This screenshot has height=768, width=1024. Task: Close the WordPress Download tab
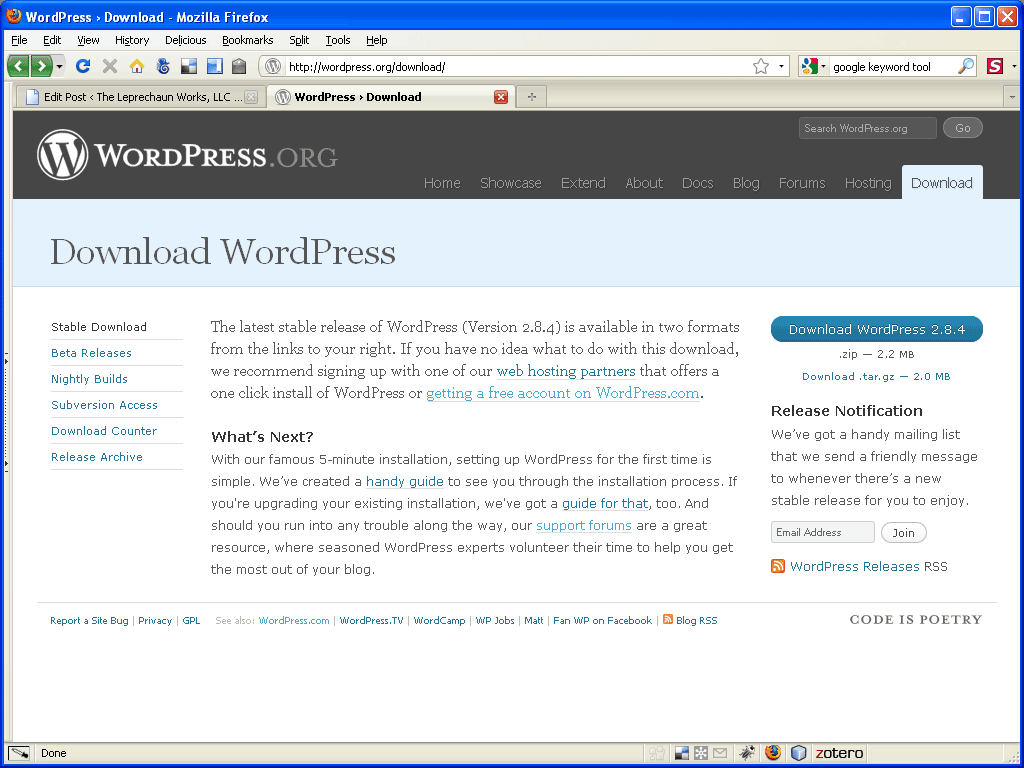tap(501, 97)
